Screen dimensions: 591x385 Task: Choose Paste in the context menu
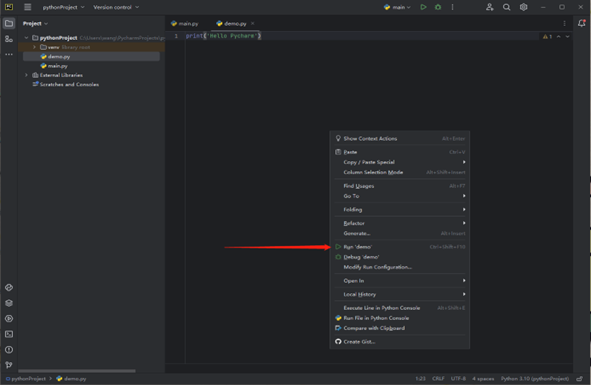(x=400, y=152)
